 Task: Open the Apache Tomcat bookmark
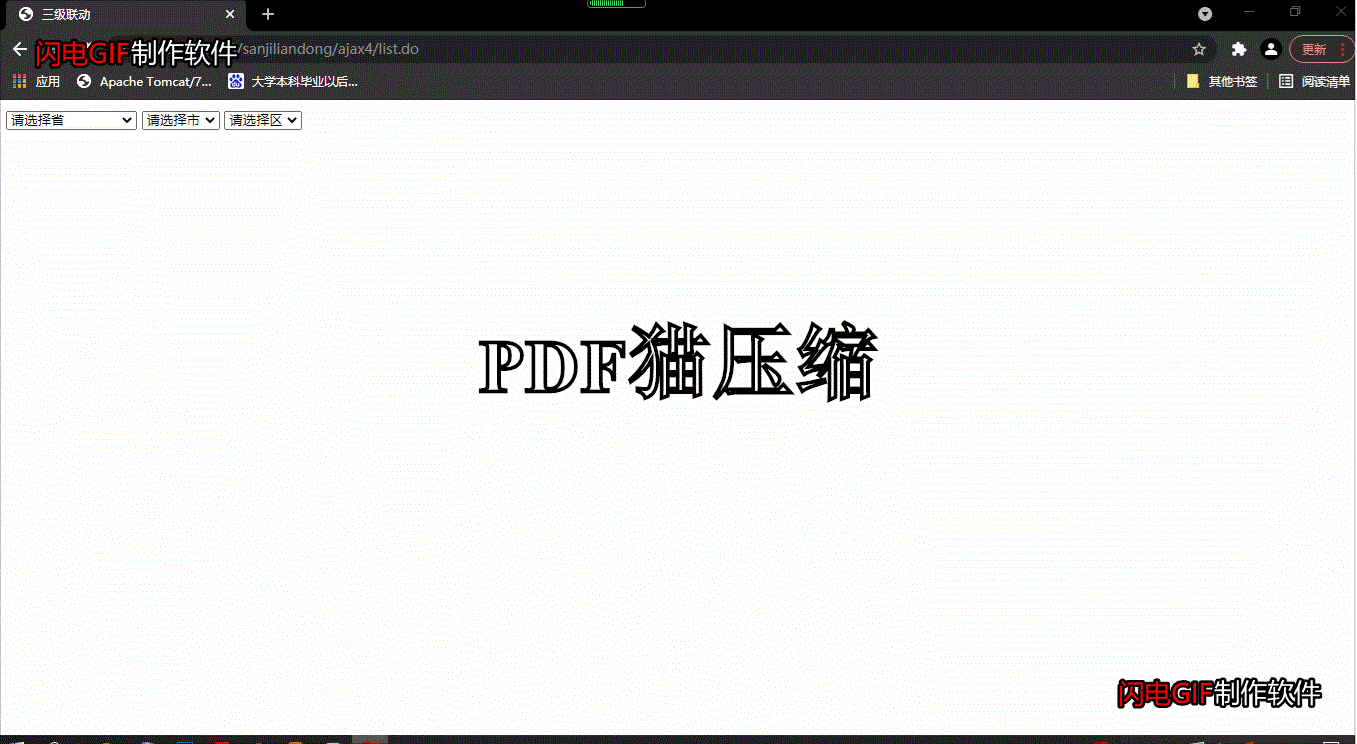(x=145, y=82)
